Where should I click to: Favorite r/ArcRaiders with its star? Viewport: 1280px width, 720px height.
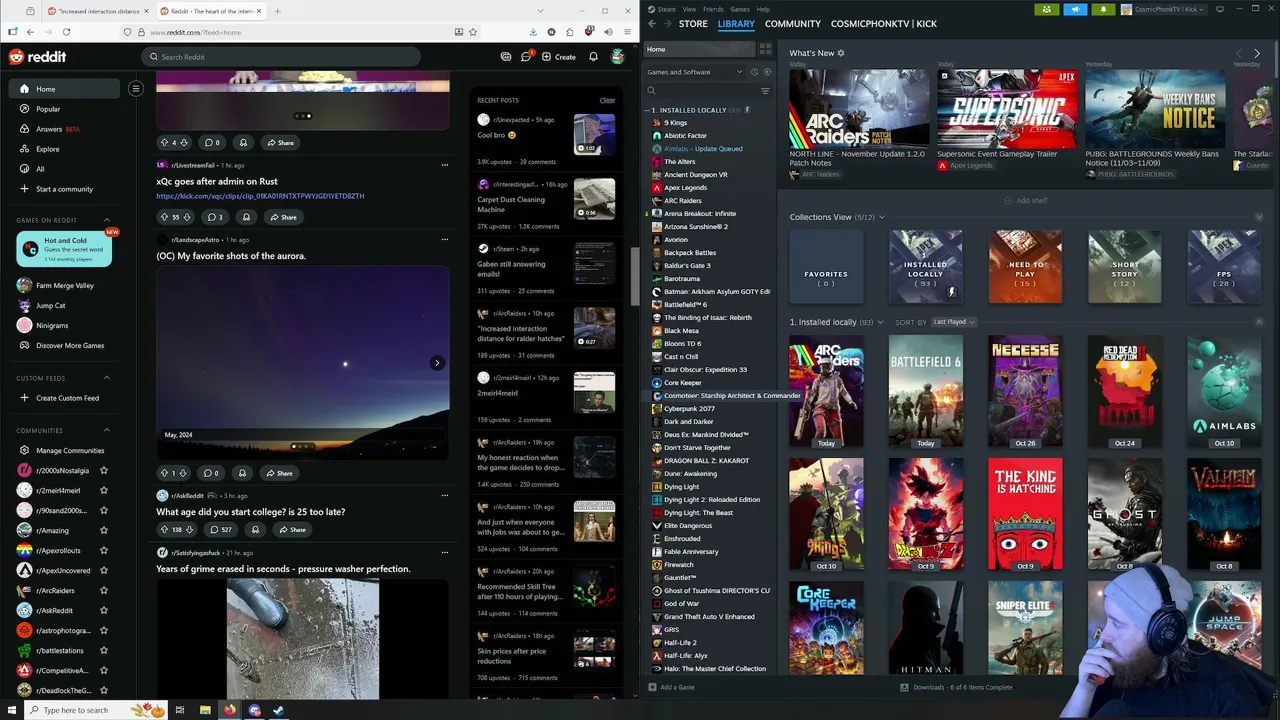coord(104,591)
